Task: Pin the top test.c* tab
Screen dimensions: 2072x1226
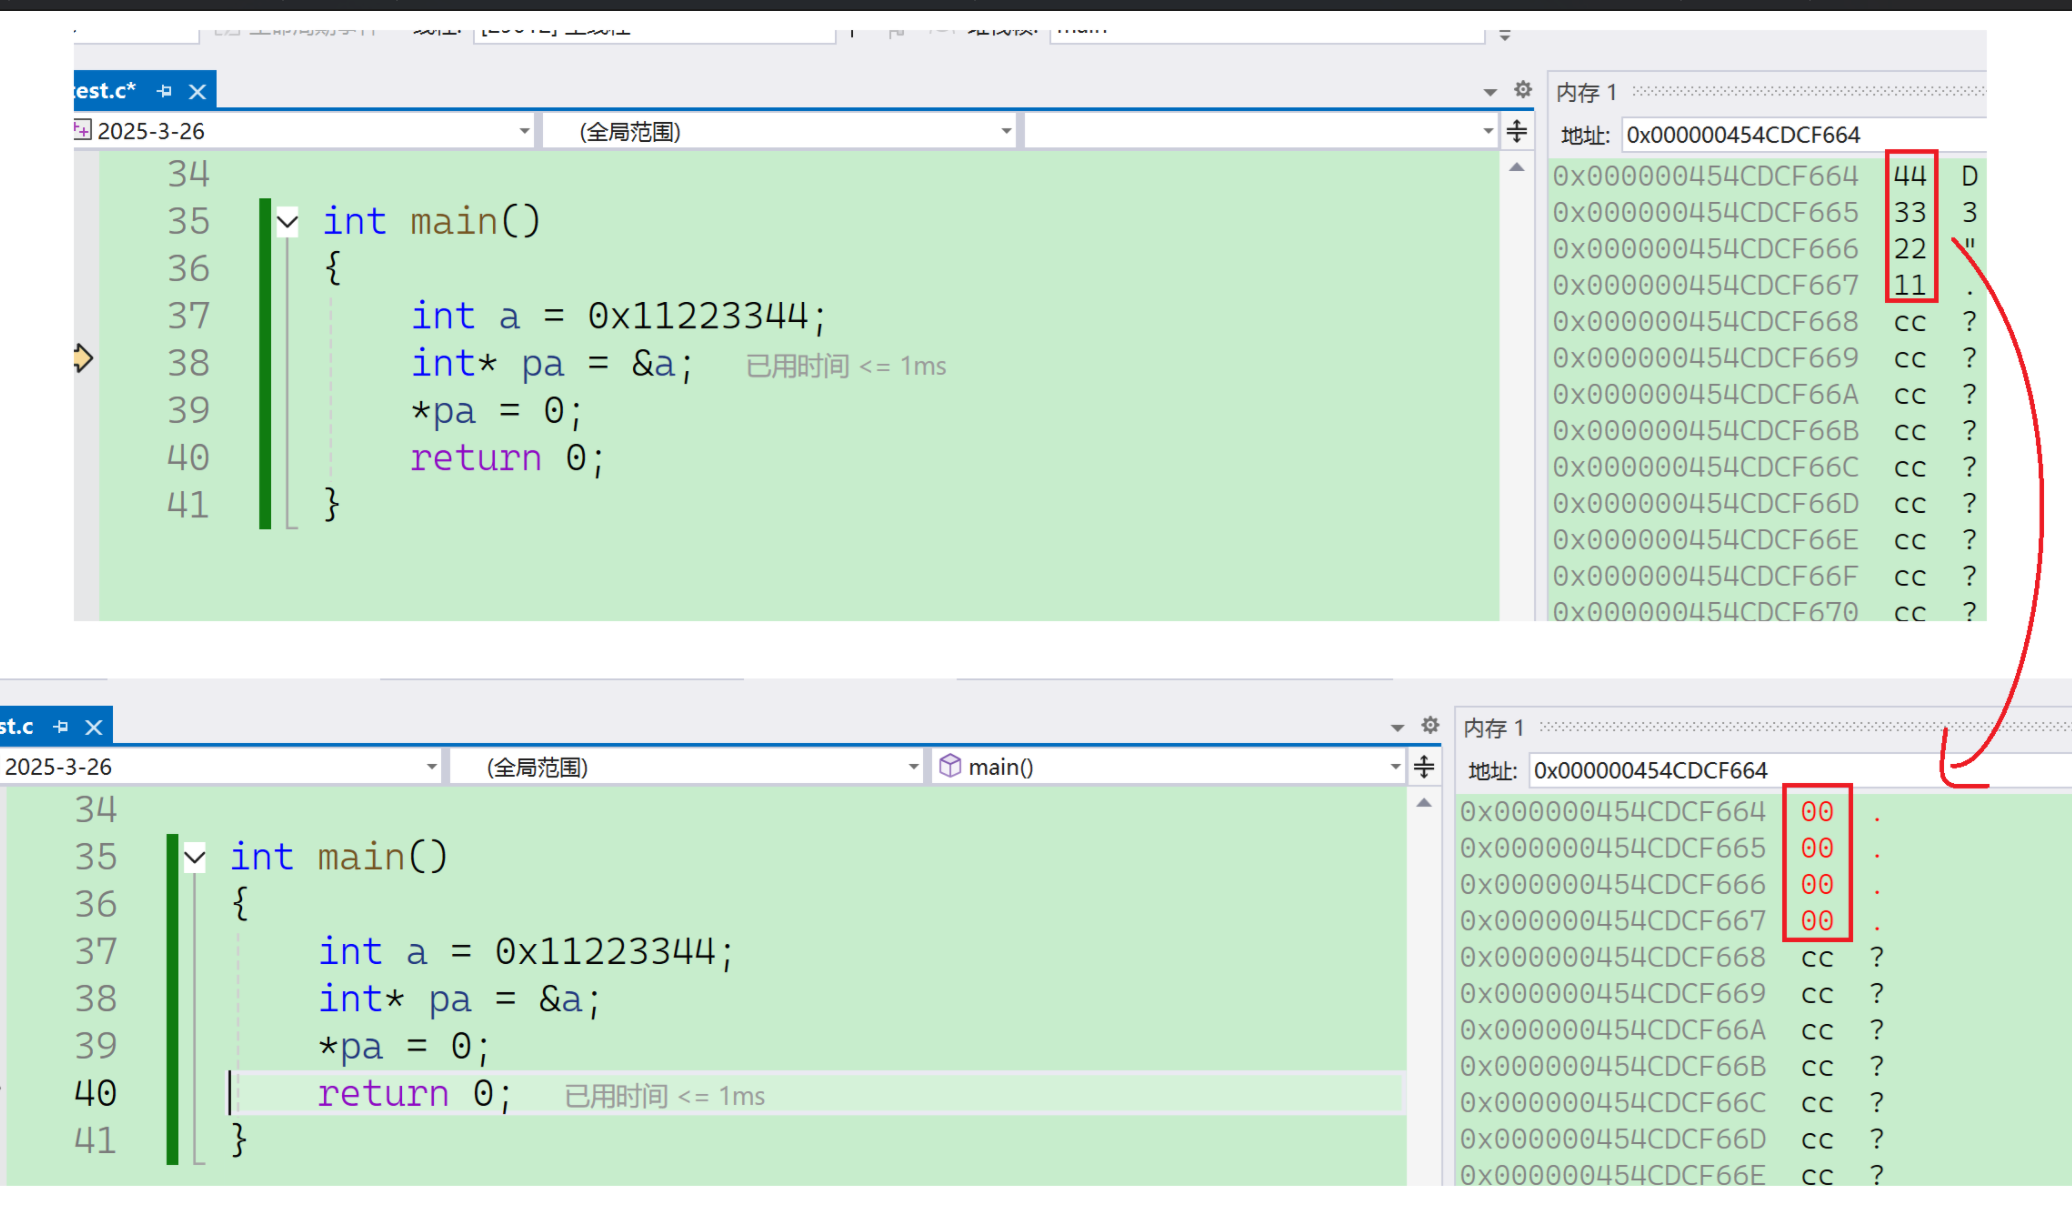Action: 165,91
